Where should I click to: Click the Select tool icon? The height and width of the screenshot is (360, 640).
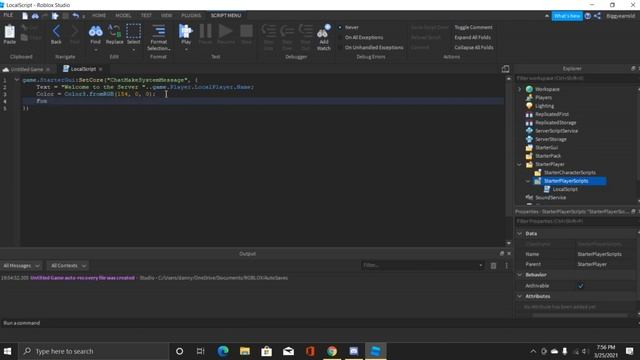(133, 31)
